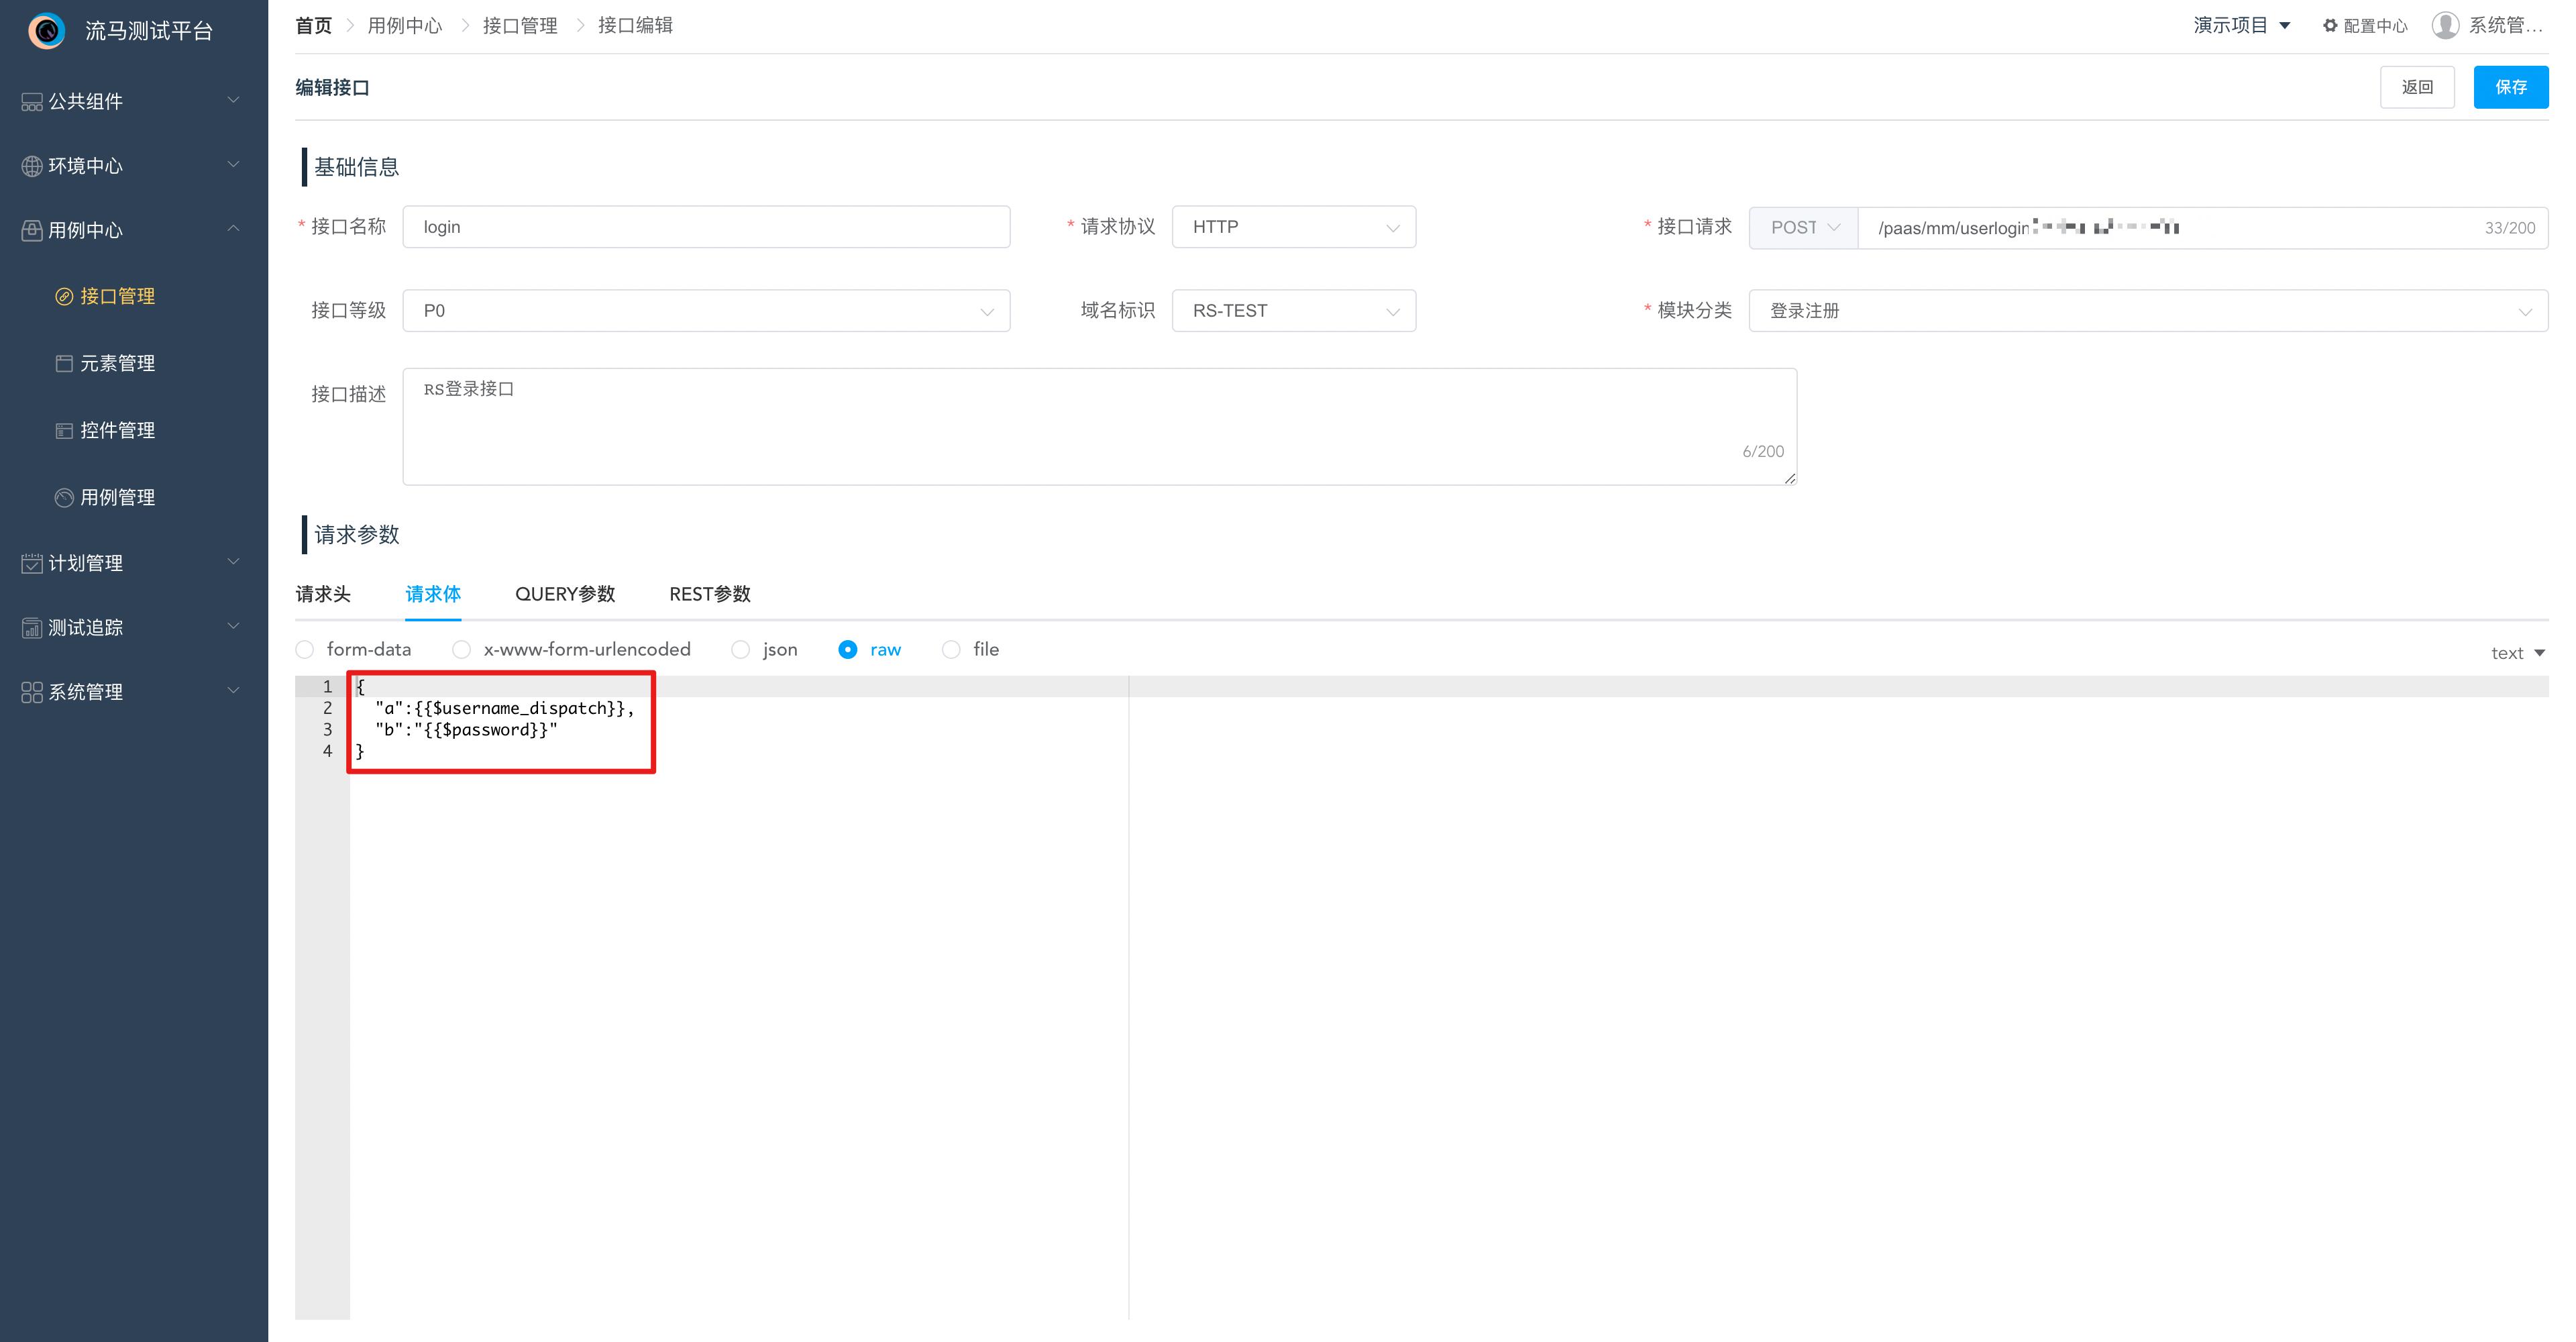
Task: Select the form-data radio option
Action: (x=305, y=650)
